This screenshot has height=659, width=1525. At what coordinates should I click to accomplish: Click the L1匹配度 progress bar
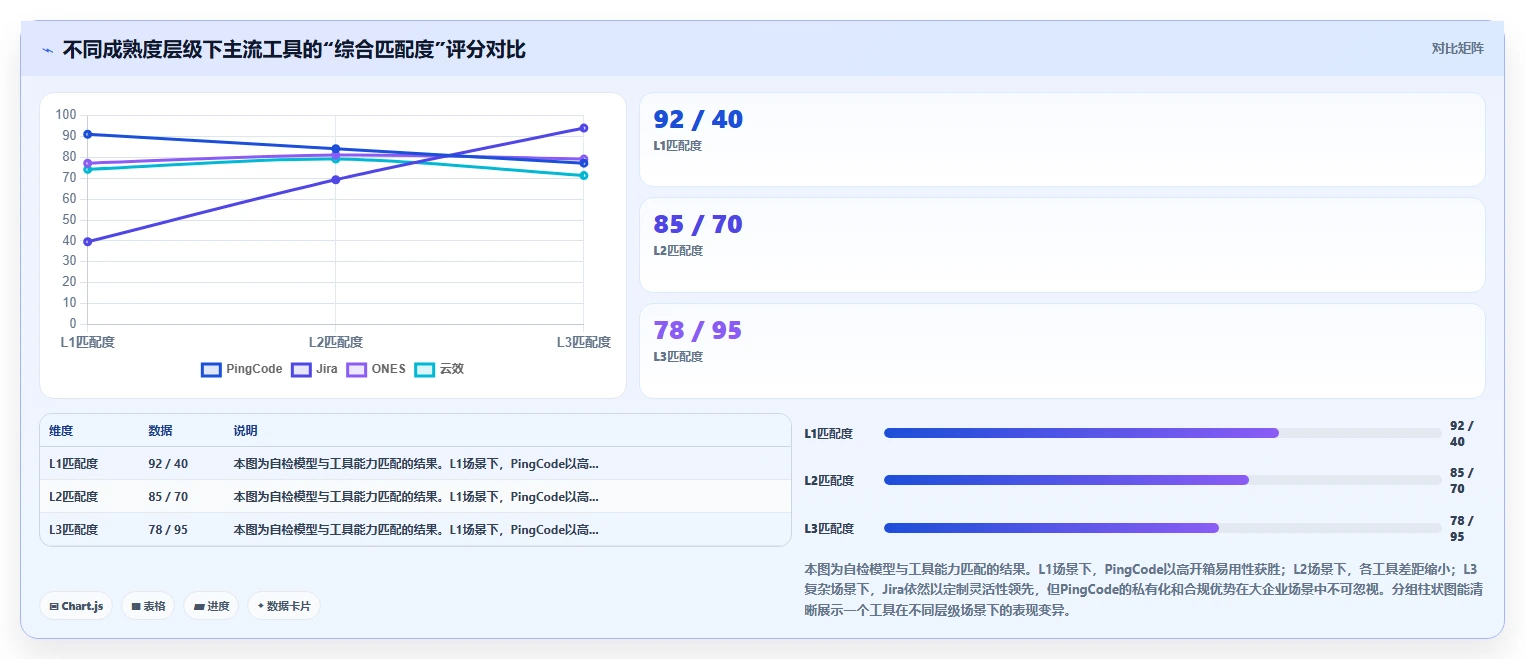[1163, 433]
